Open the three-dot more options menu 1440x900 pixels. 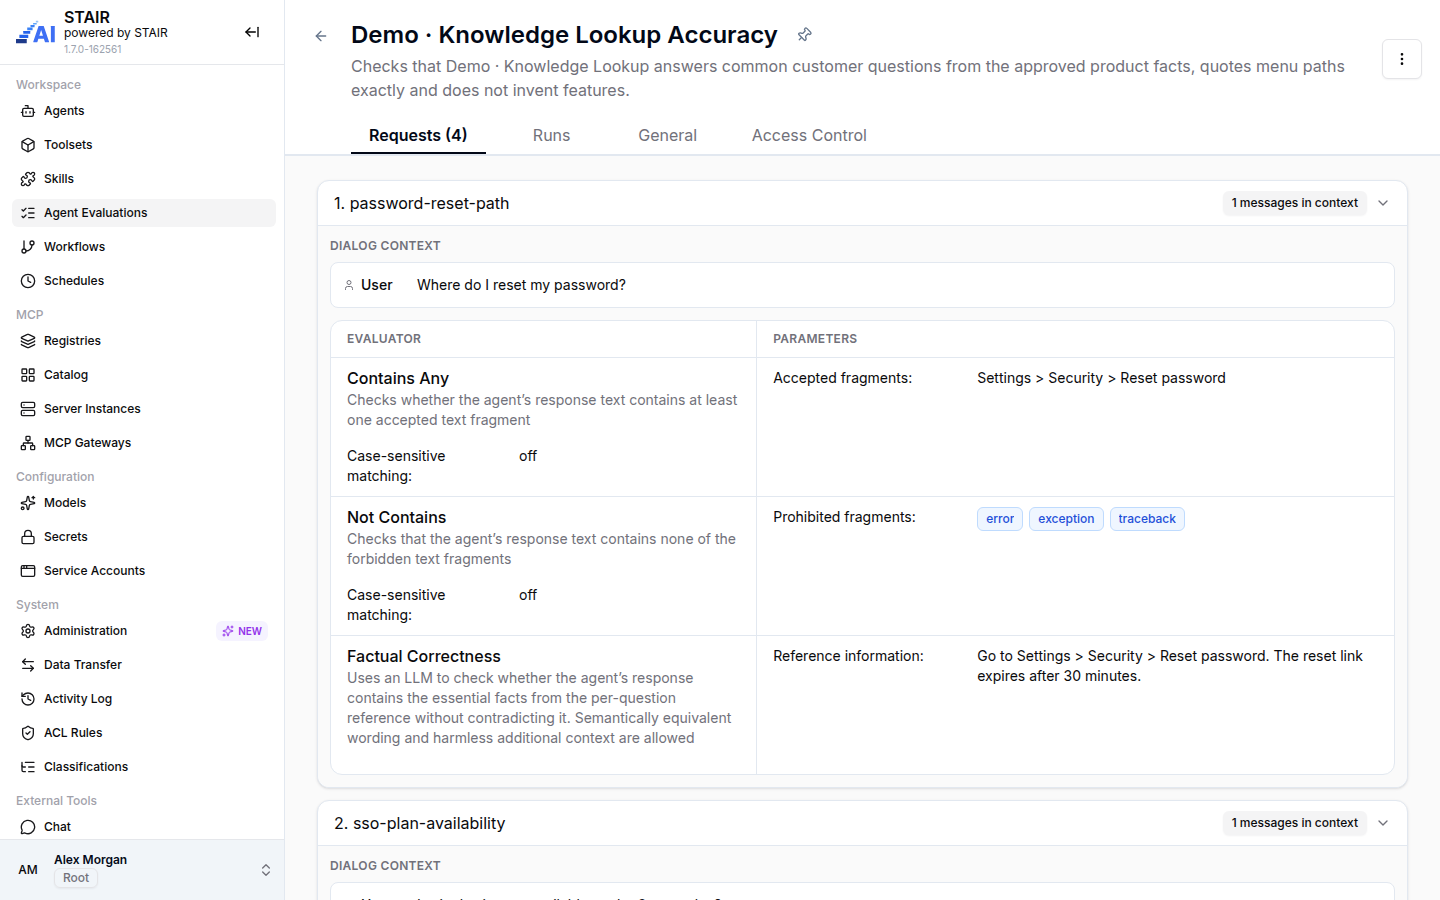tap(1402, 59)
